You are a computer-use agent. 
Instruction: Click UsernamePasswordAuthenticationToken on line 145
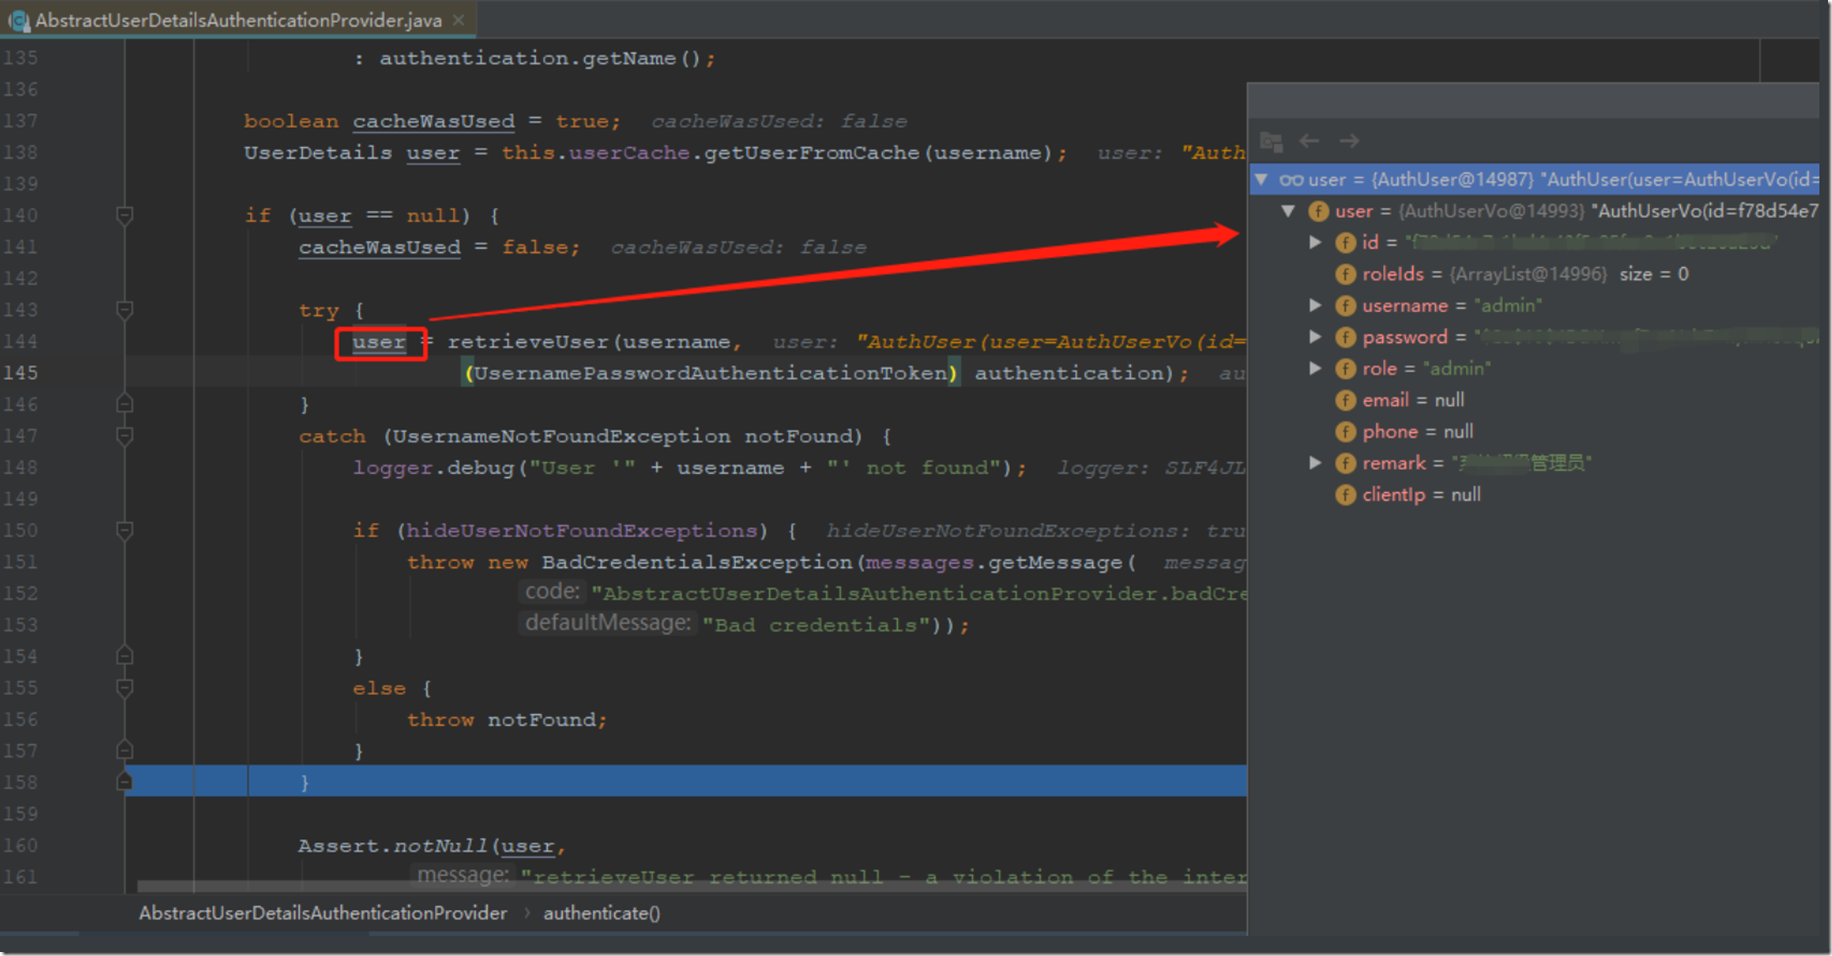coord(709,373)
